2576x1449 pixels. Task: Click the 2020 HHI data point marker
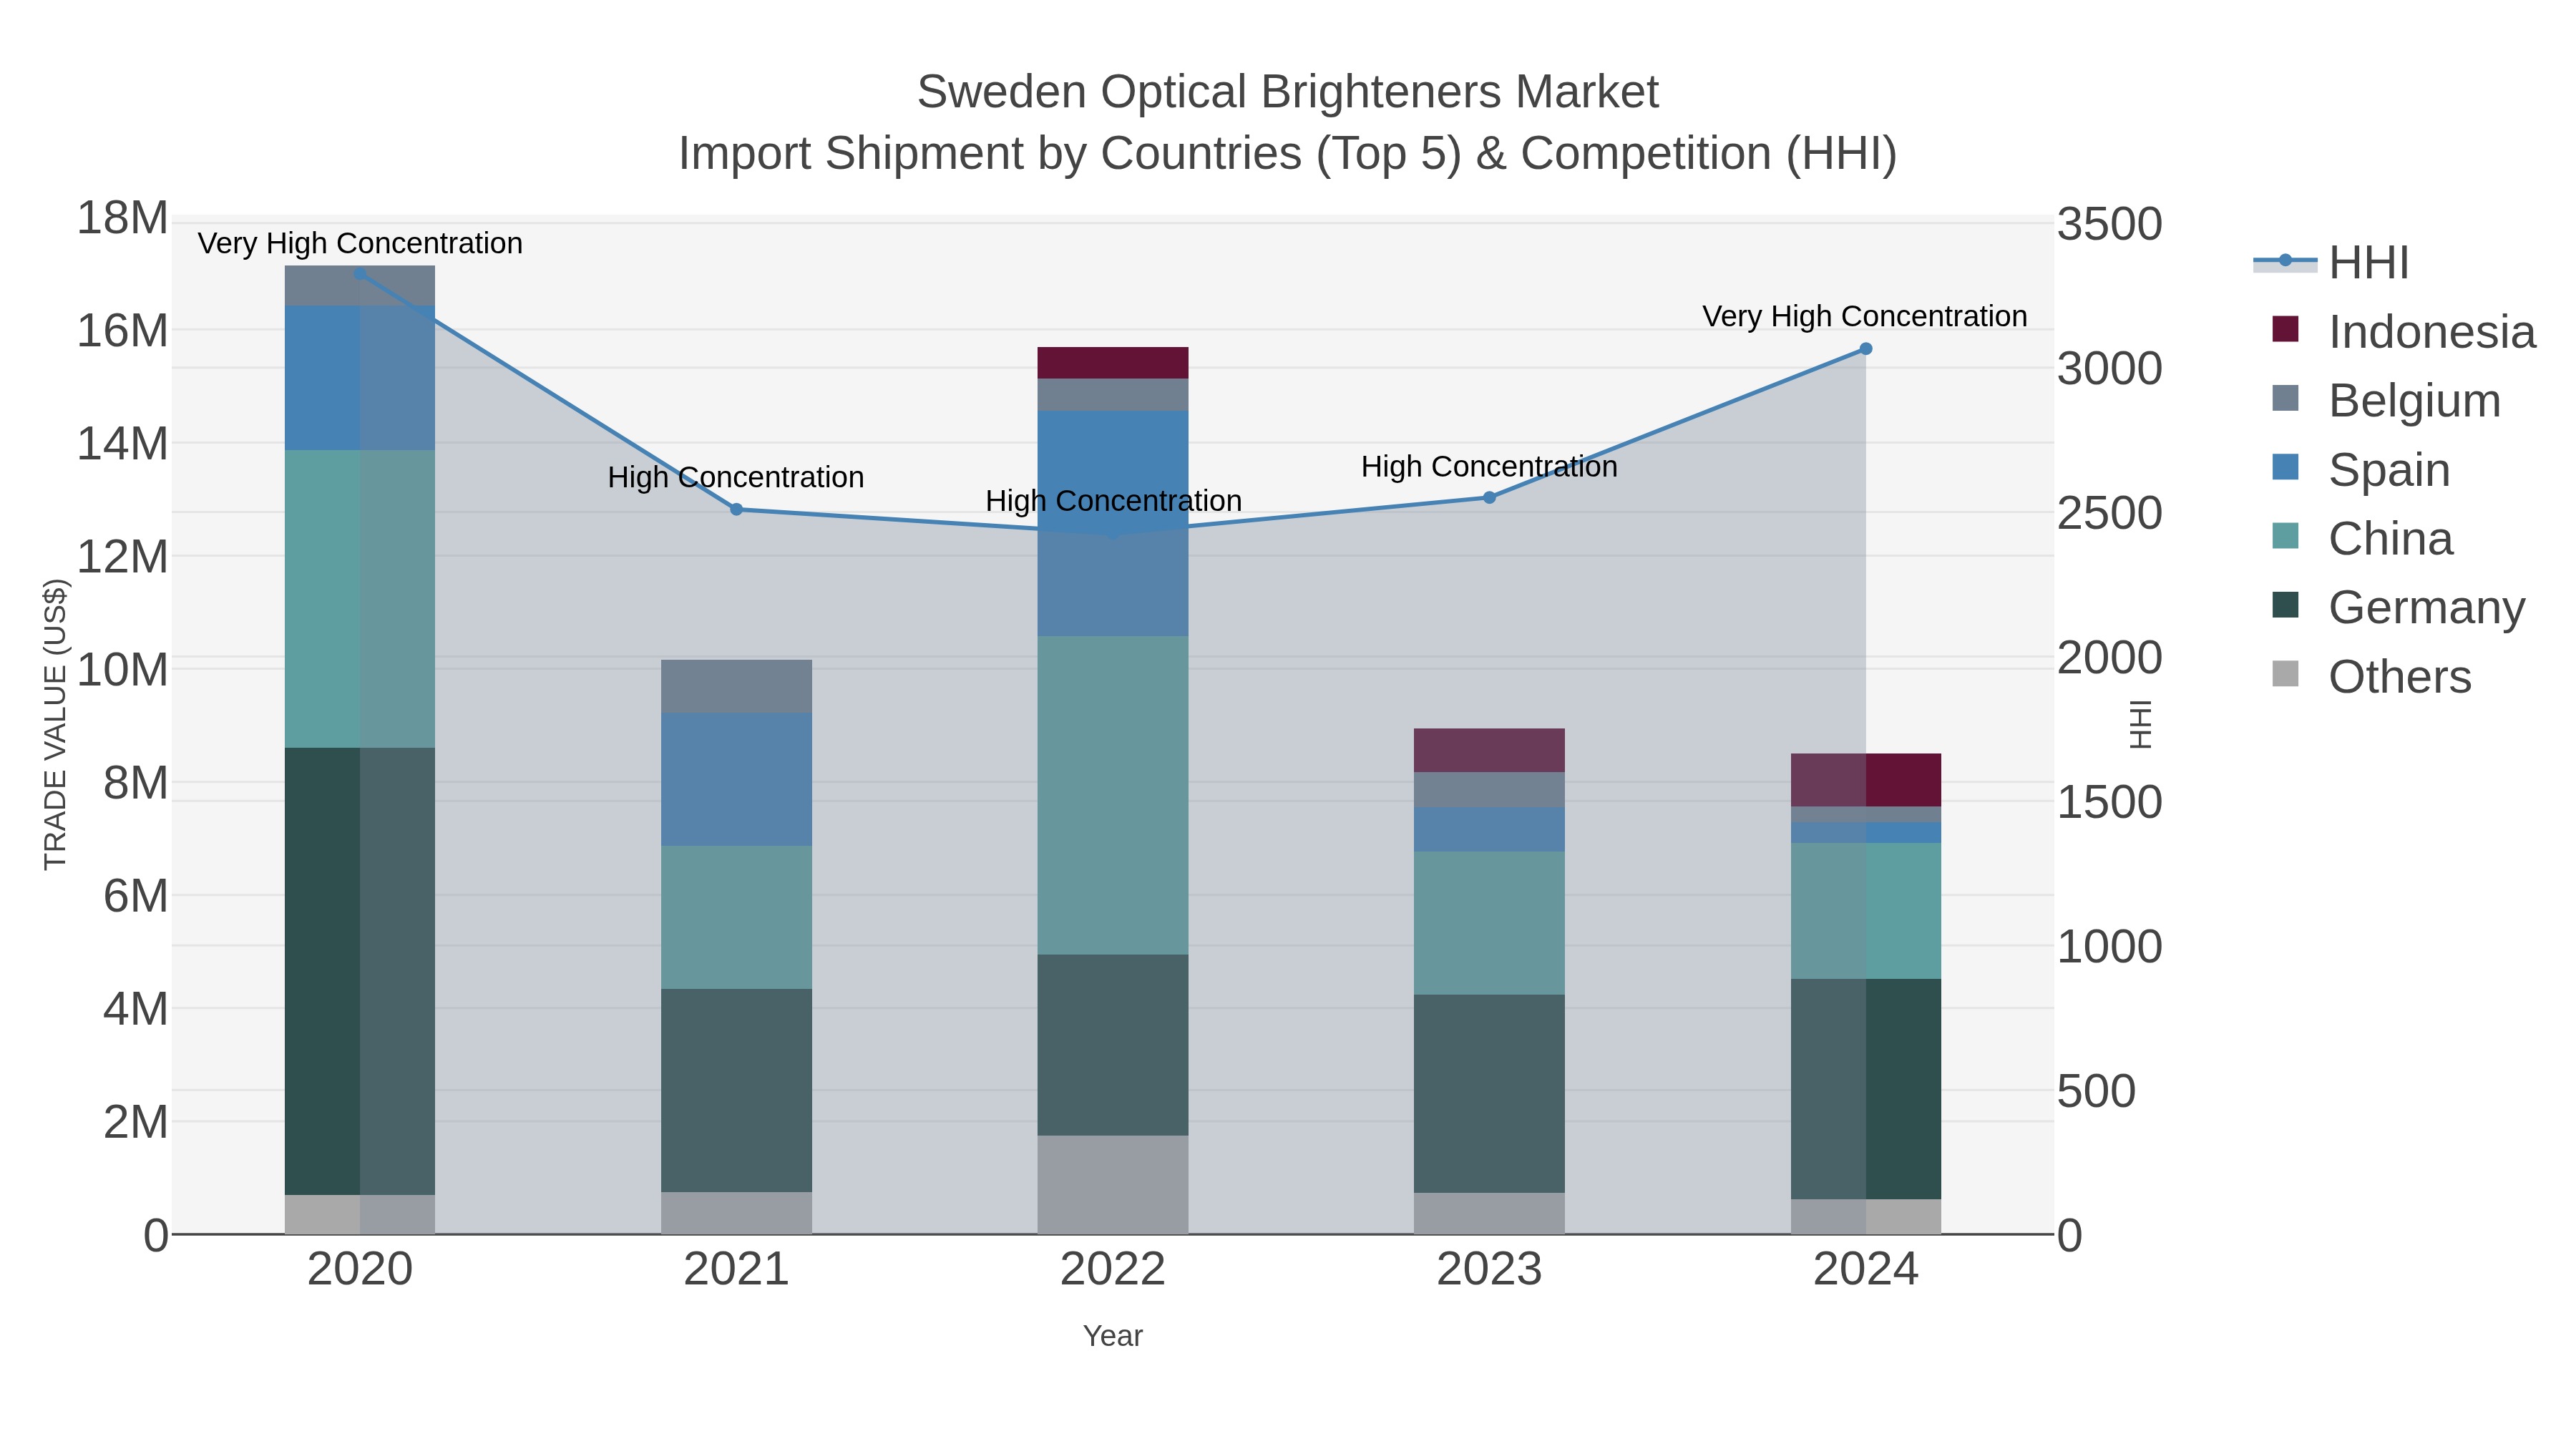[360, 273]
